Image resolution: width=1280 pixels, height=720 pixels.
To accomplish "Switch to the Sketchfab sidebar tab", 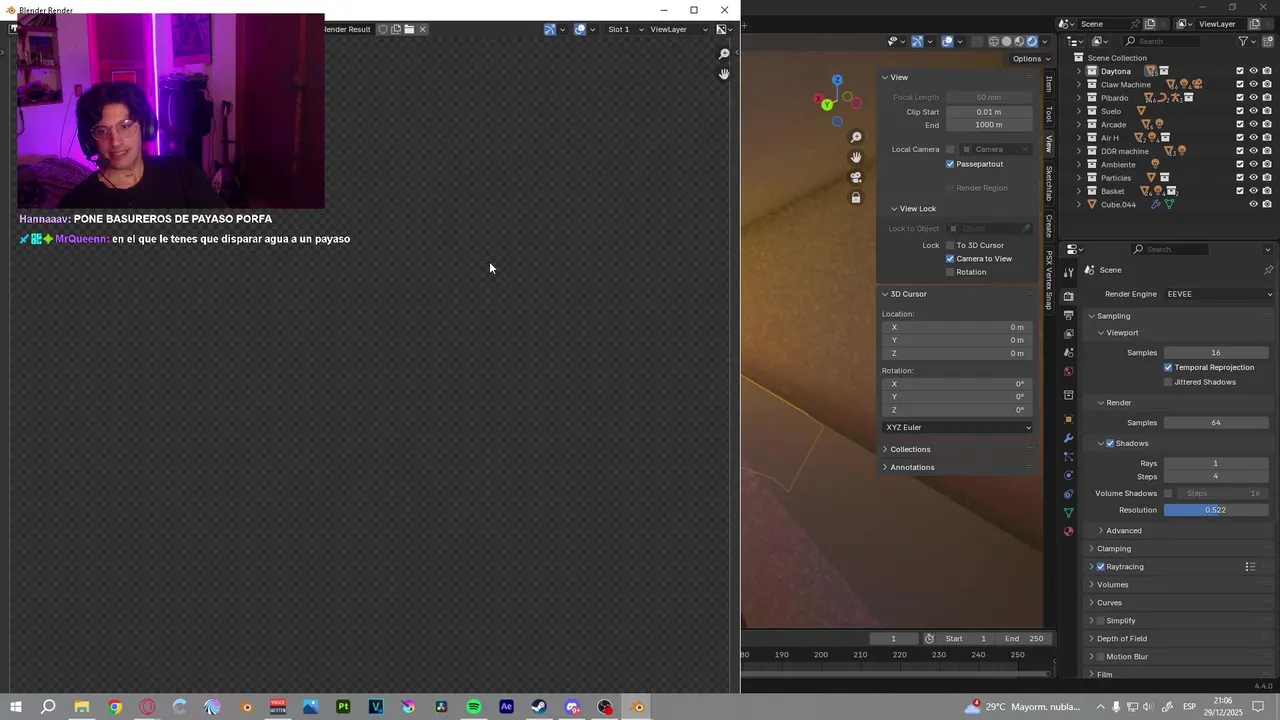I will pos(1049,183).
